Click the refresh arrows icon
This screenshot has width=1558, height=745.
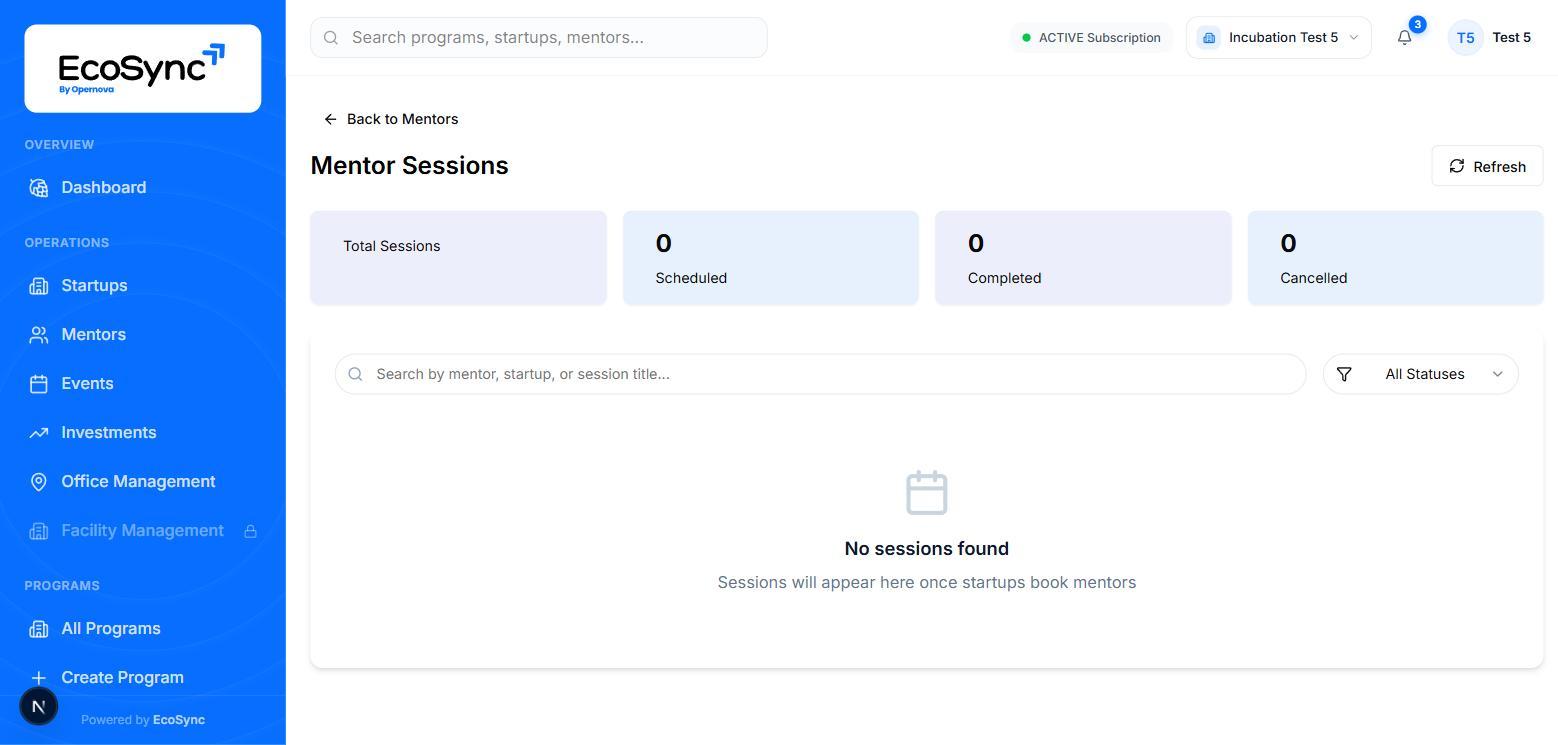coord(1457,166)
